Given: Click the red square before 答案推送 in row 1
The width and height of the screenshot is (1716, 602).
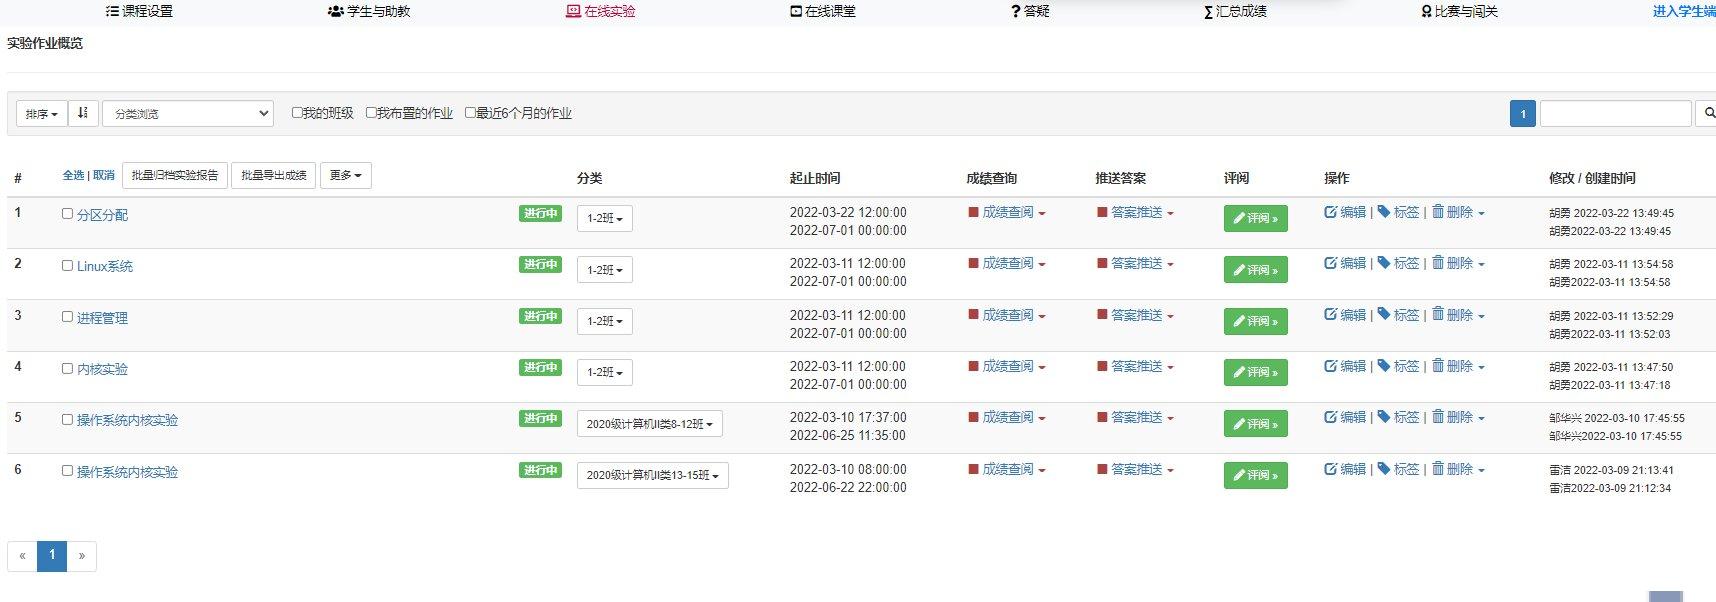Looking at the screenshot, I should point(1102,212).
